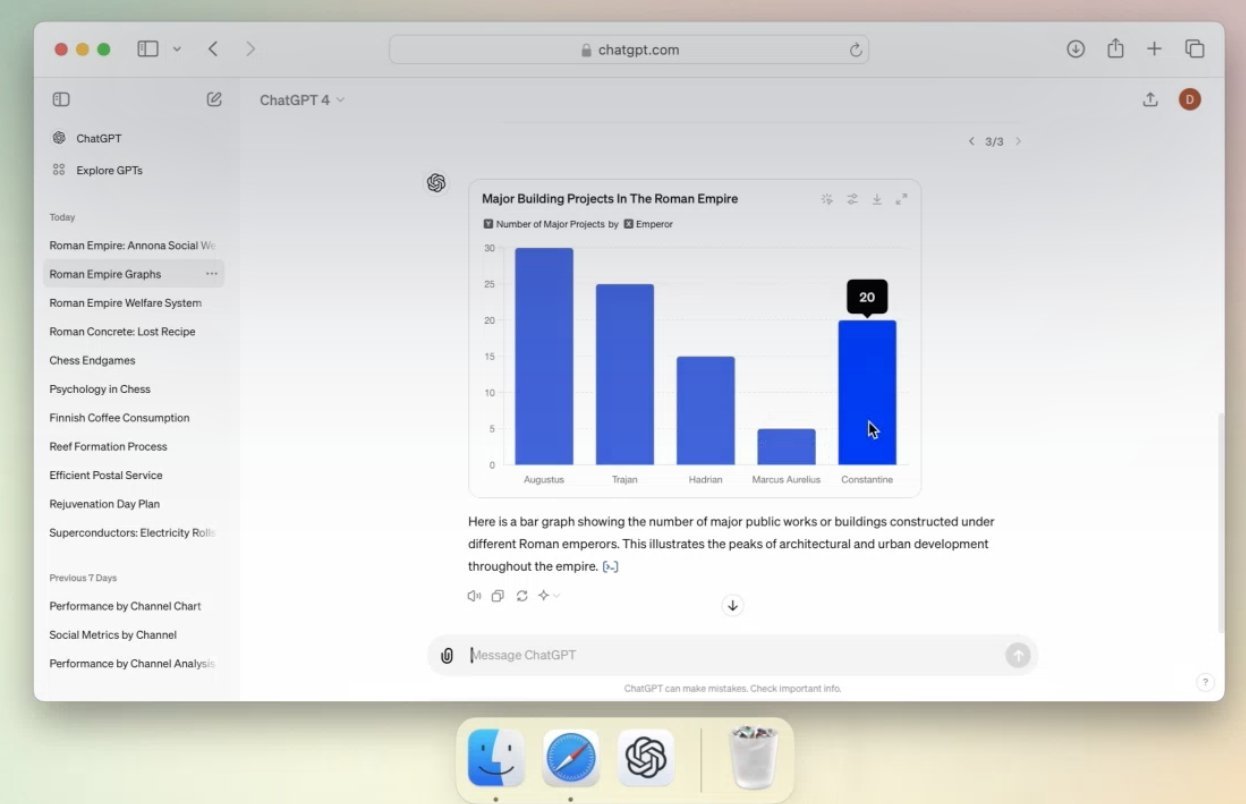
Task: Jump to bottom with down arrow button
Action: (732, 605)
